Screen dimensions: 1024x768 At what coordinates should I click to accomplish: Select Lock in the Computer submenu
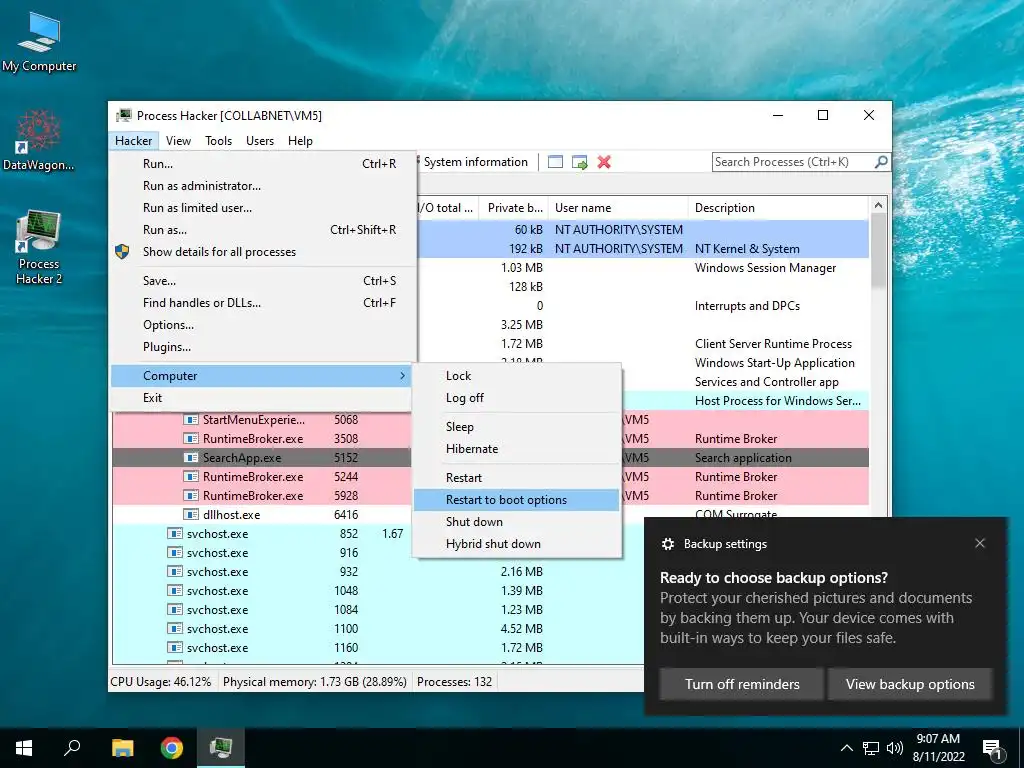517,376
